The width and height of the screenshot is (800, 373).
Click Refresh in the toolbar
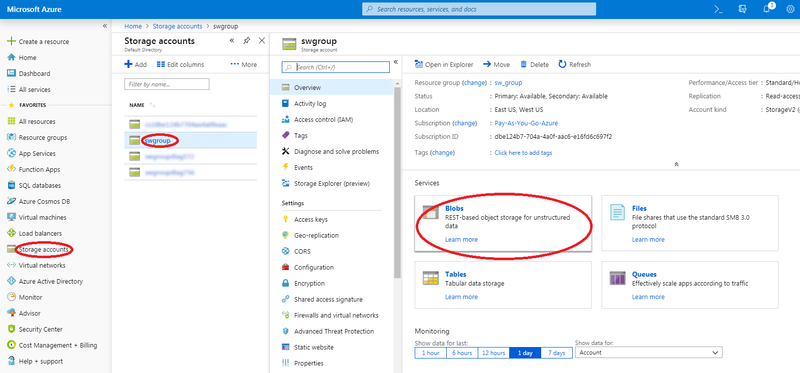point(574,65)
